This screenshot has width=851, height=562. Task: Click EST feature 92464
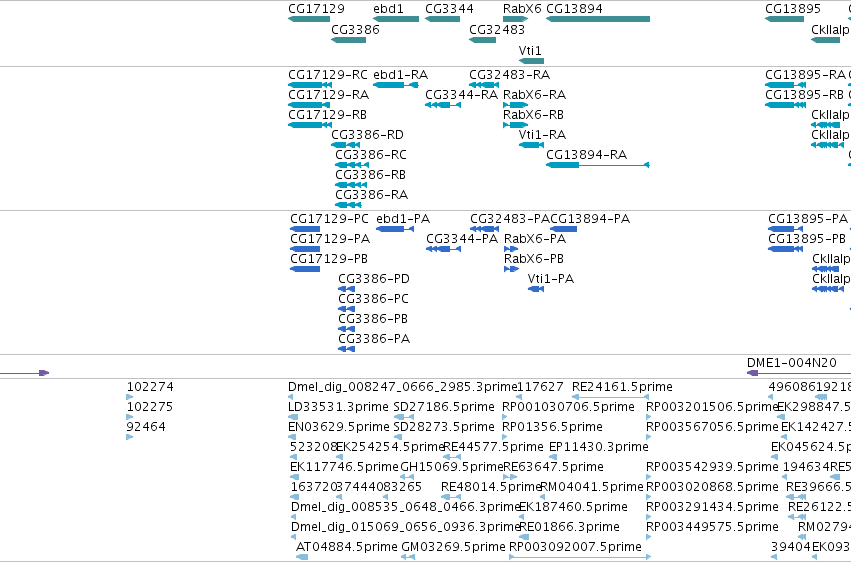(x=130, y=437)
